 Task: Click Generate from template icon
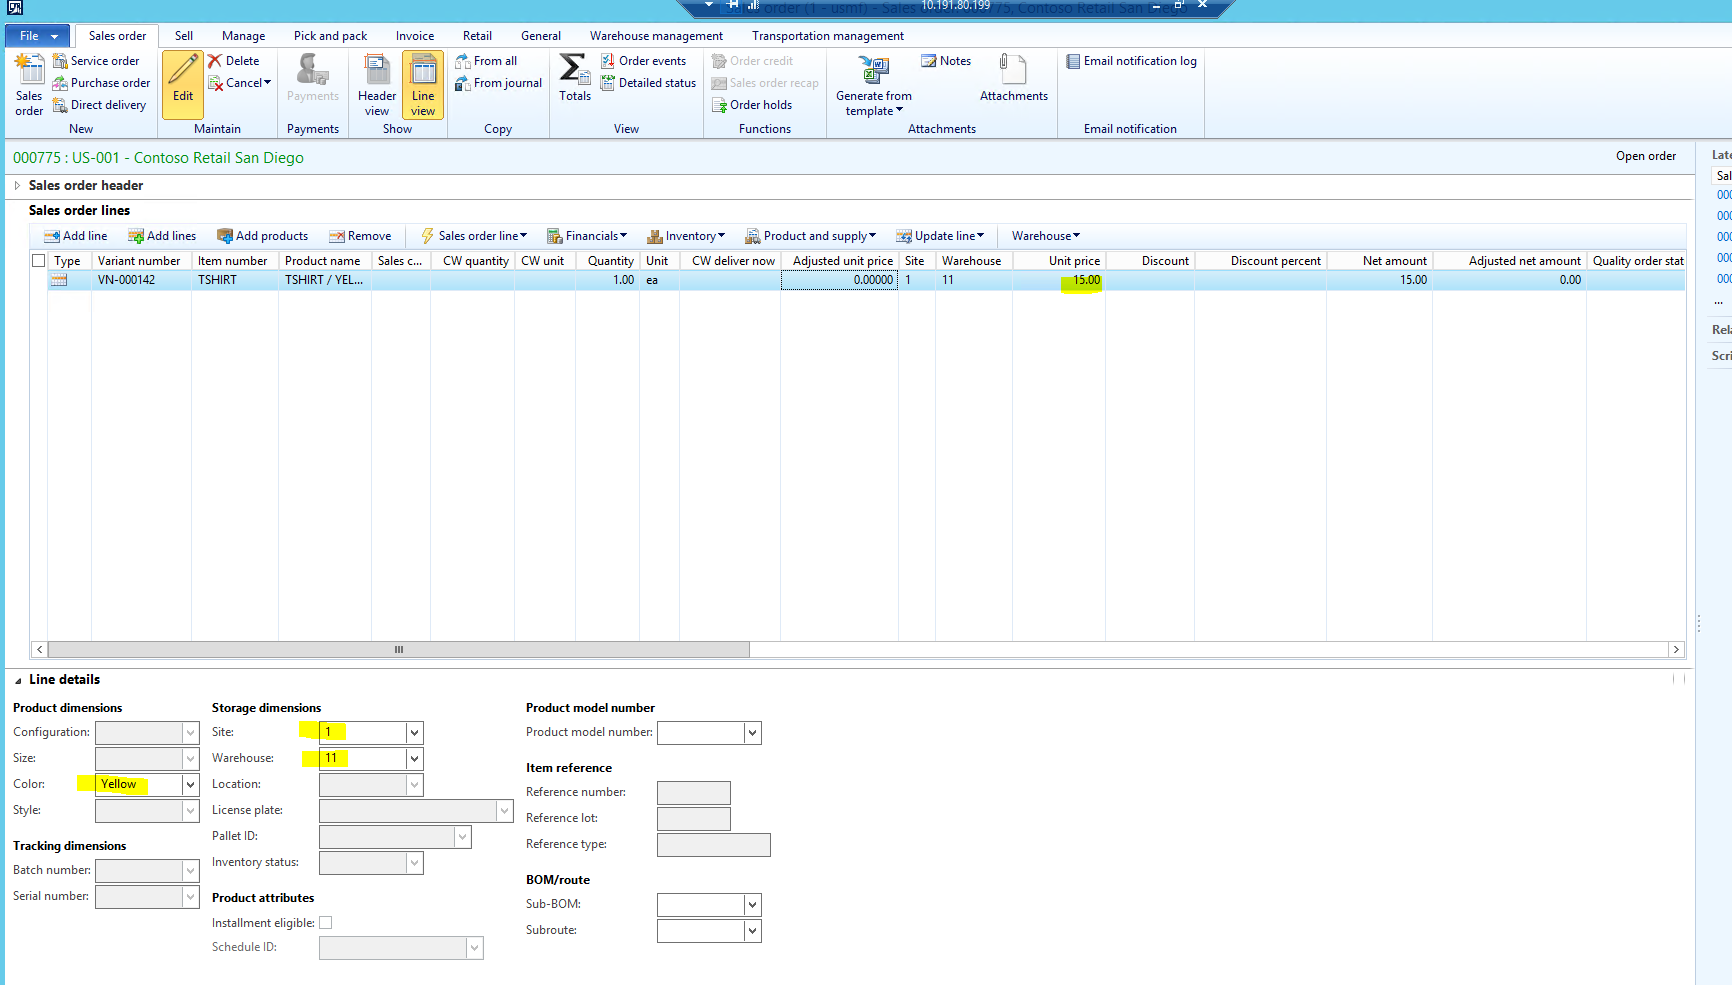point(874,70)
